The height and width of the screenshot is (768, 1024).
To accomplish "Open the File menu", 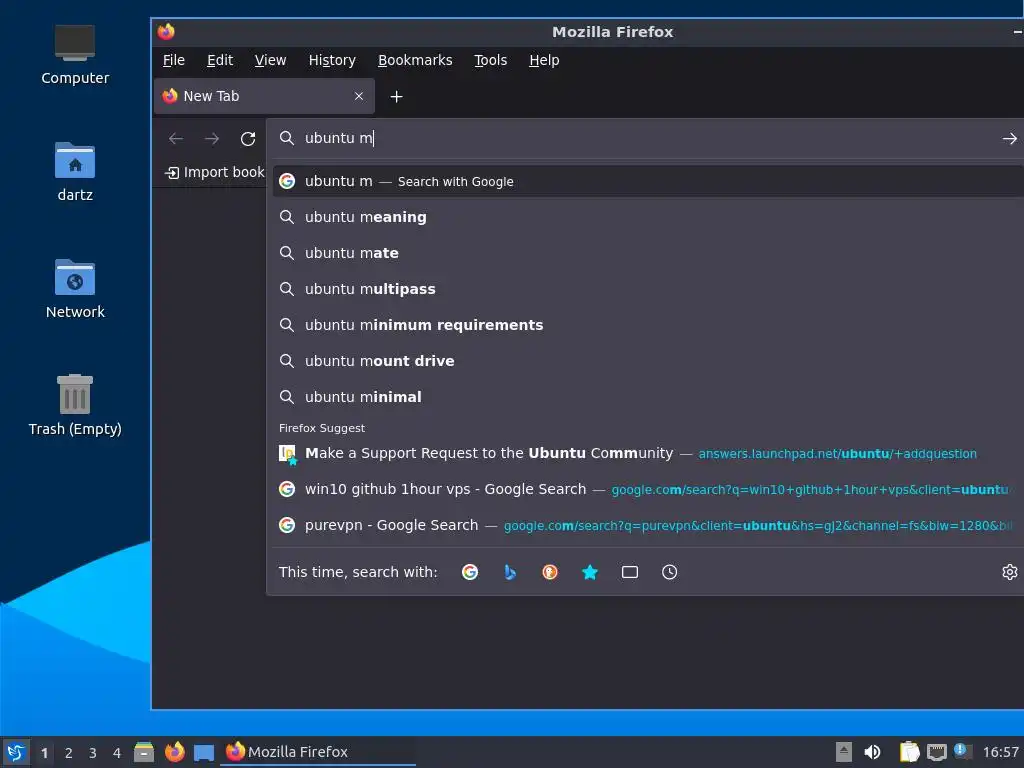I will click(x=174, y=60).
